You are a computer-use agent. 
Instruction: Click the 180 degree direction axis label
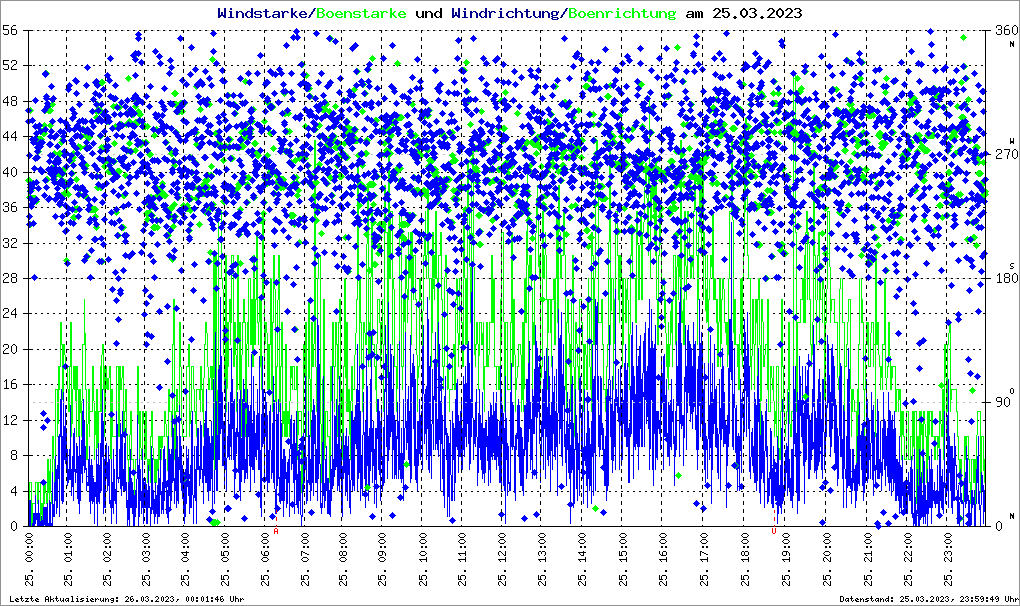tap(1006, 278)
